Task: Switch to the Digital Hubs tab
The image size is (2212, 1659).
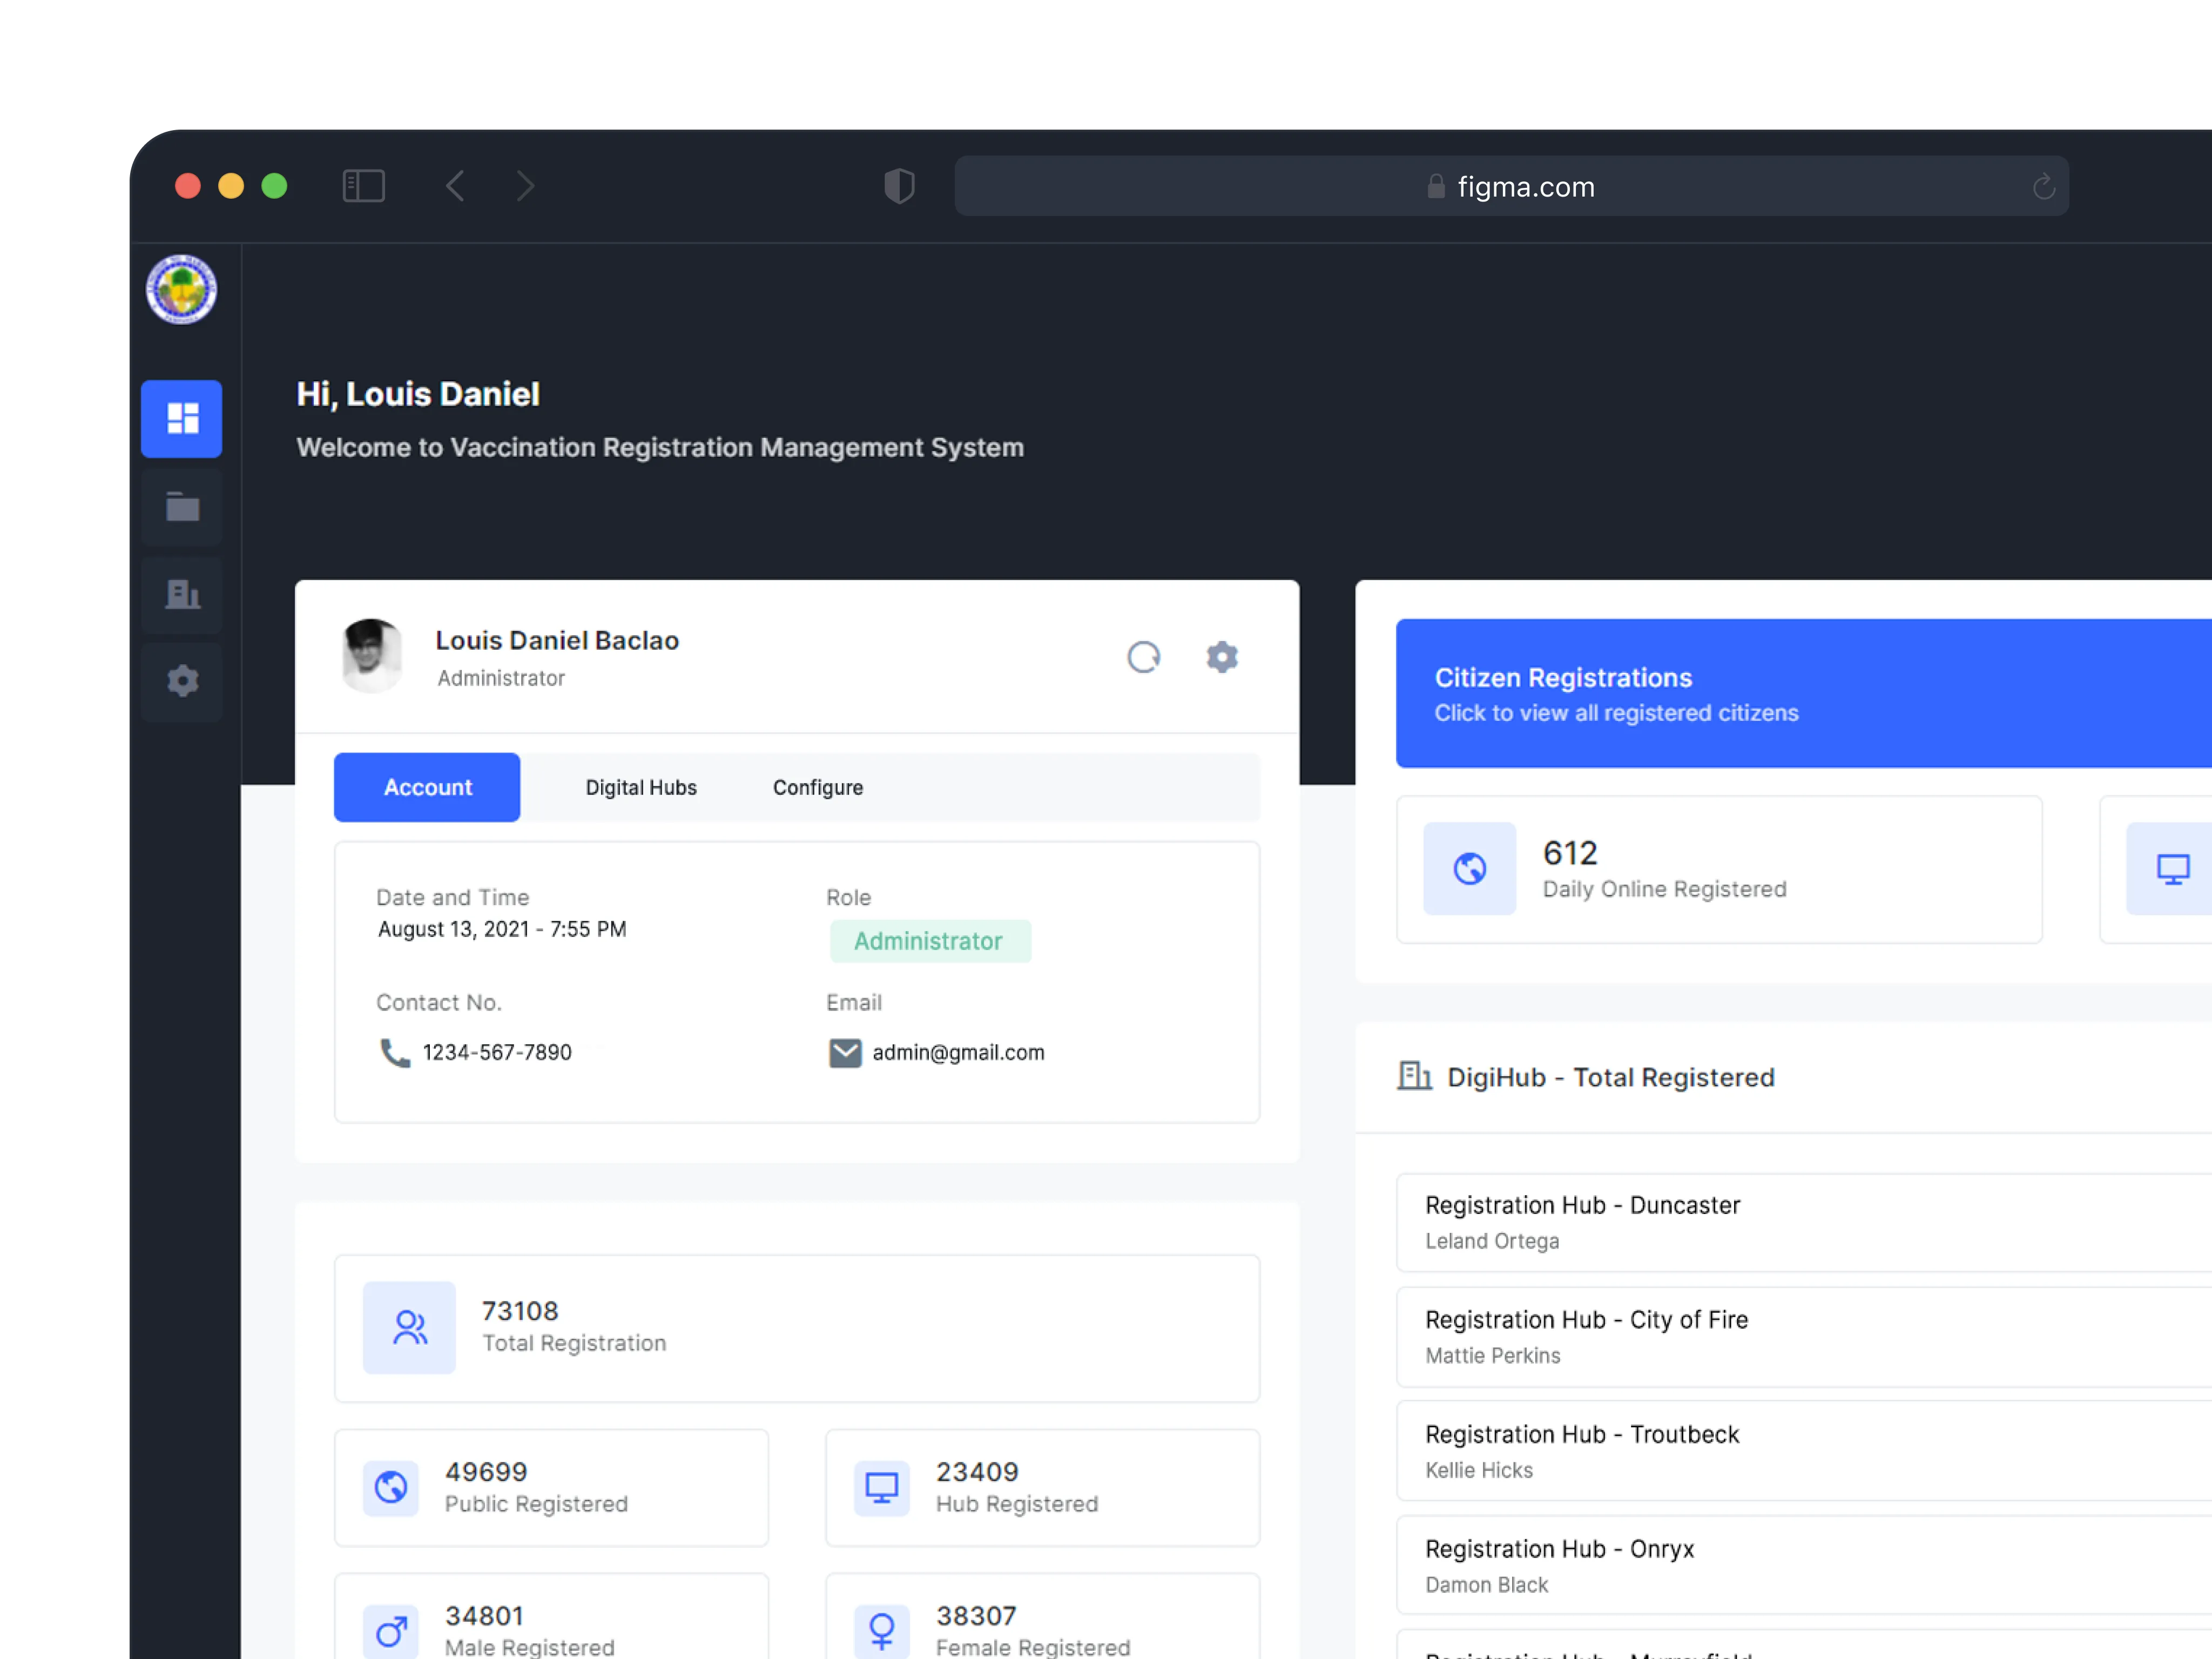Action: pos(641,787)
